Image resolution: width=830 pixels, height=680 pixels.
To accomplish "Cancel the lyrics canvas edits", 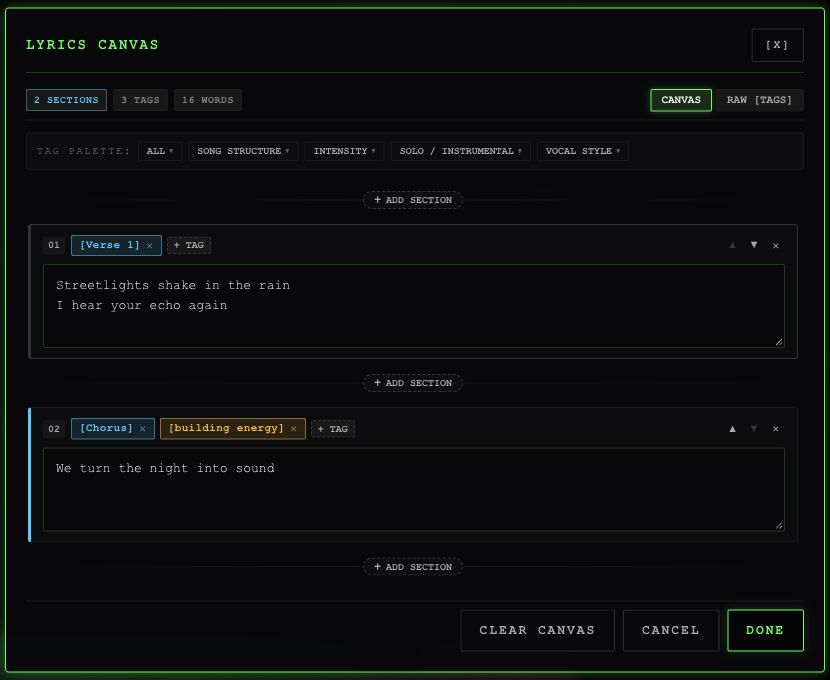I will 671,630.
